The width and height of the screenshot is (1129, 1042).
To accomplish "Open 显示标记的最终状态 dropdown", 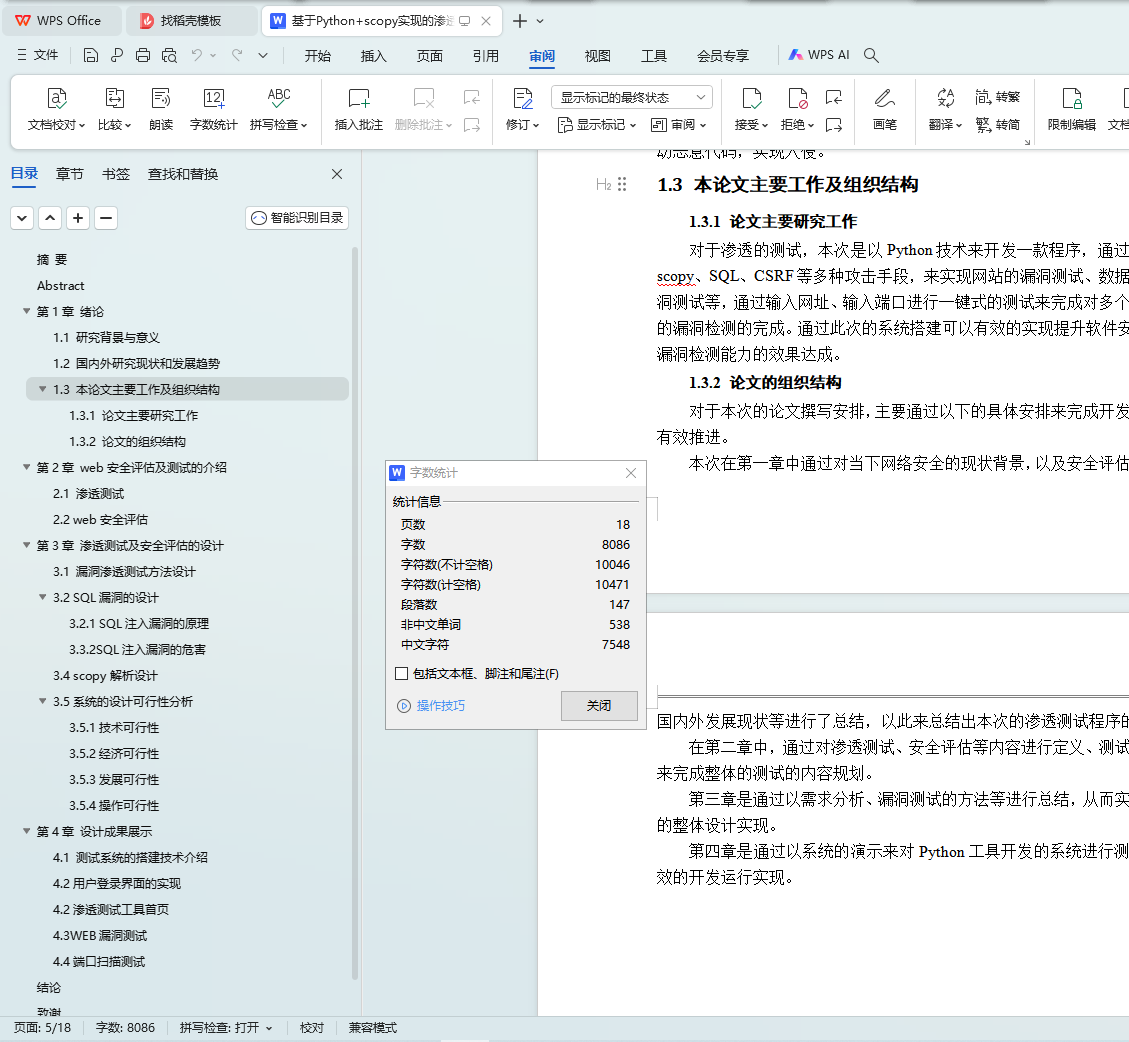I will (631, 97).
